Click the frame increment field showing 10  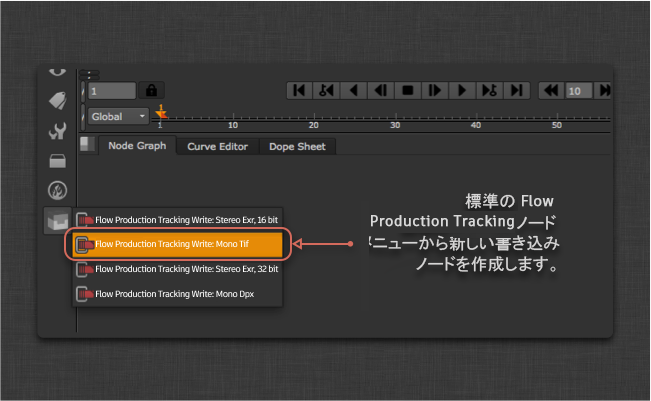click(579, 91)
